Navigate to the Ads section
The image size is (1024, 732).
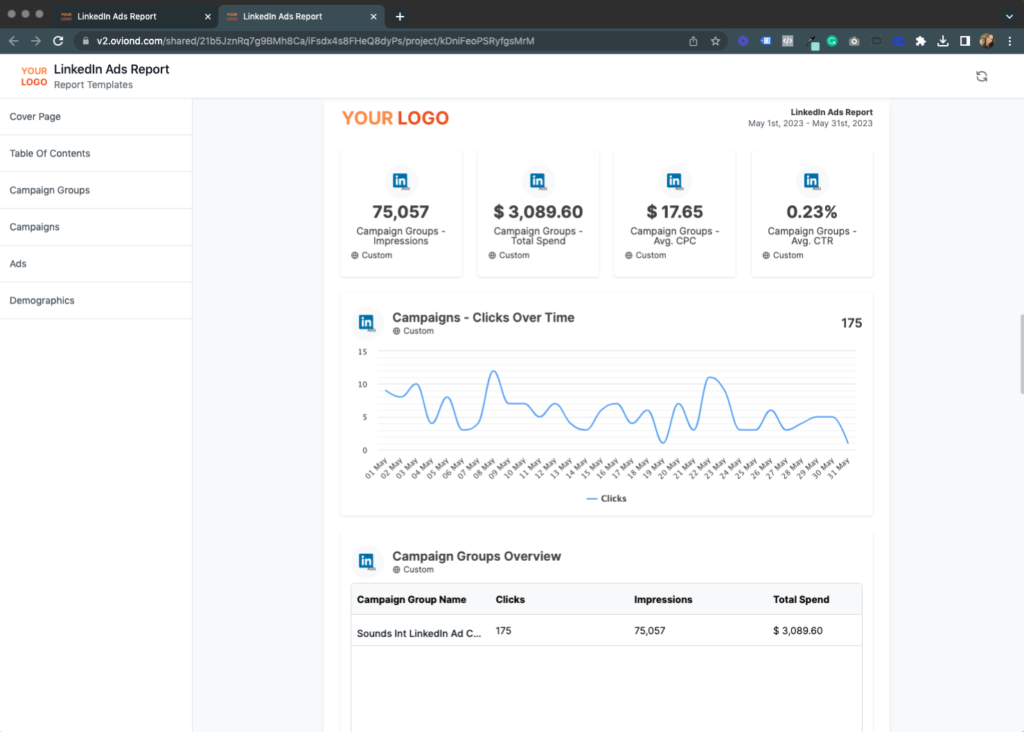96,264
